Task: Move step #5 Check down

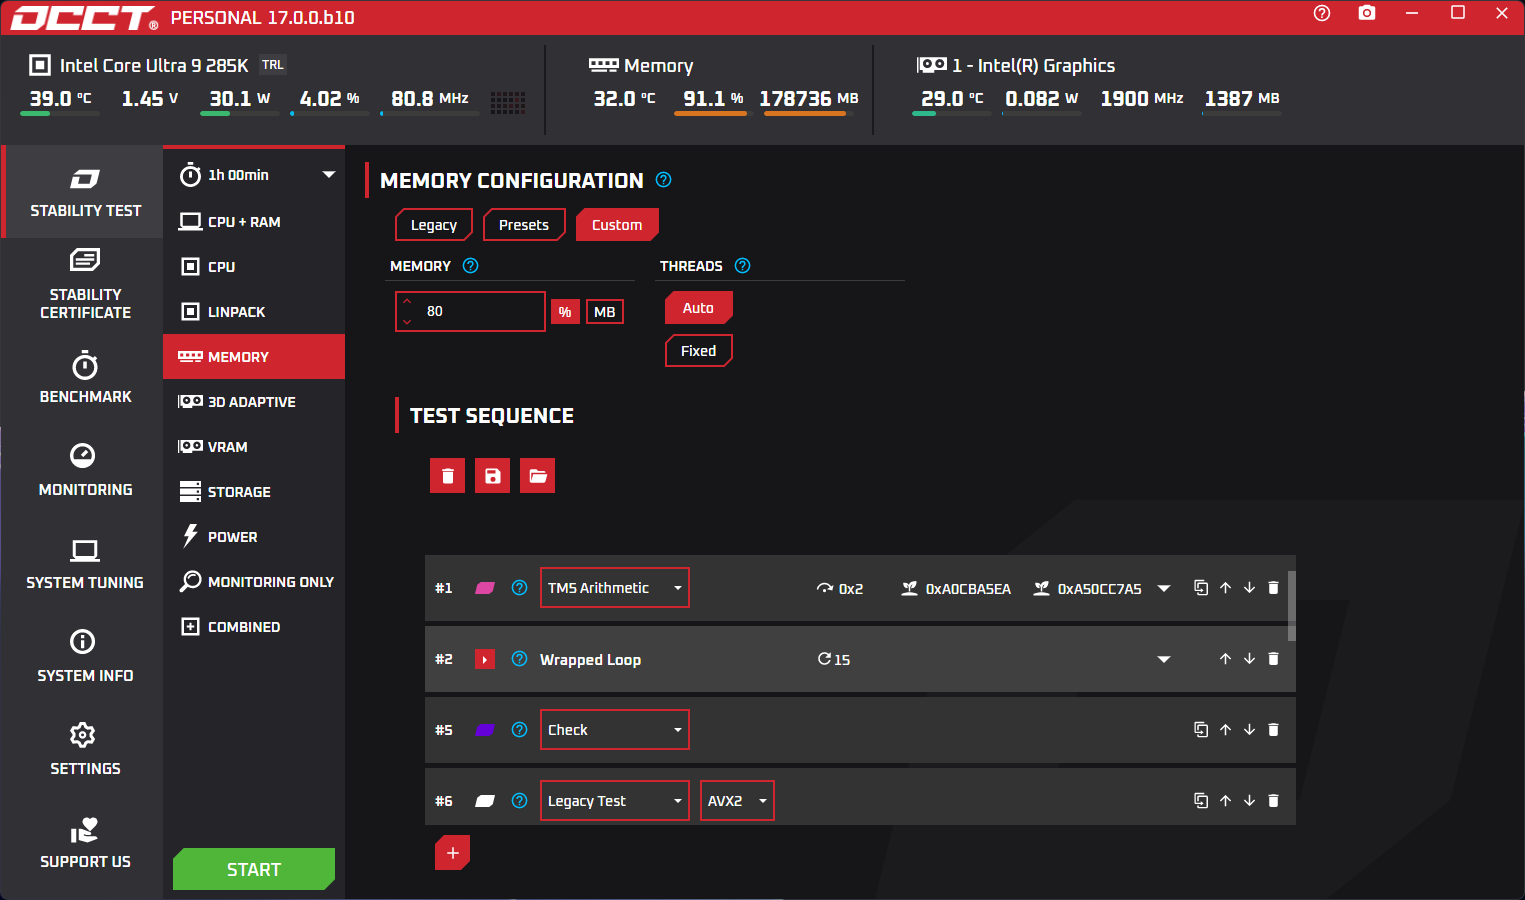Action: coord(1249,730)
